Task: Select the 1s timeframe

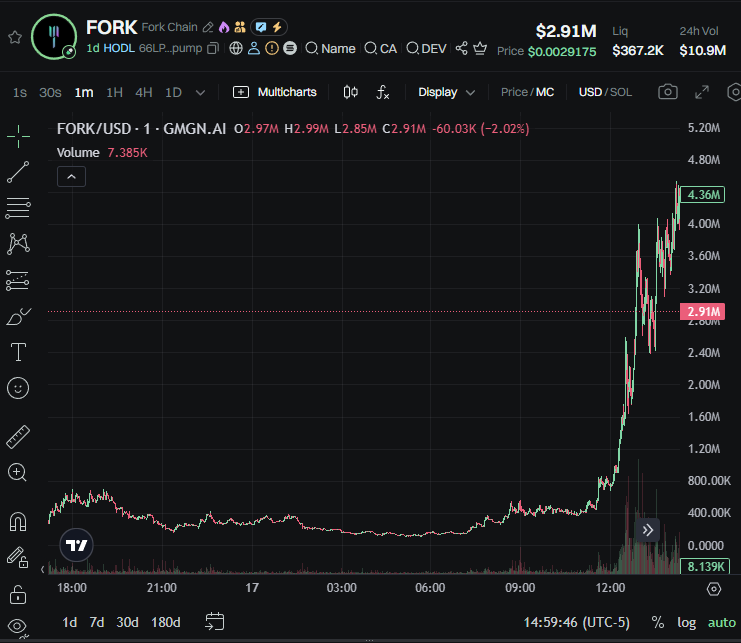Action: pyautogui.click(x=19, y=93)
